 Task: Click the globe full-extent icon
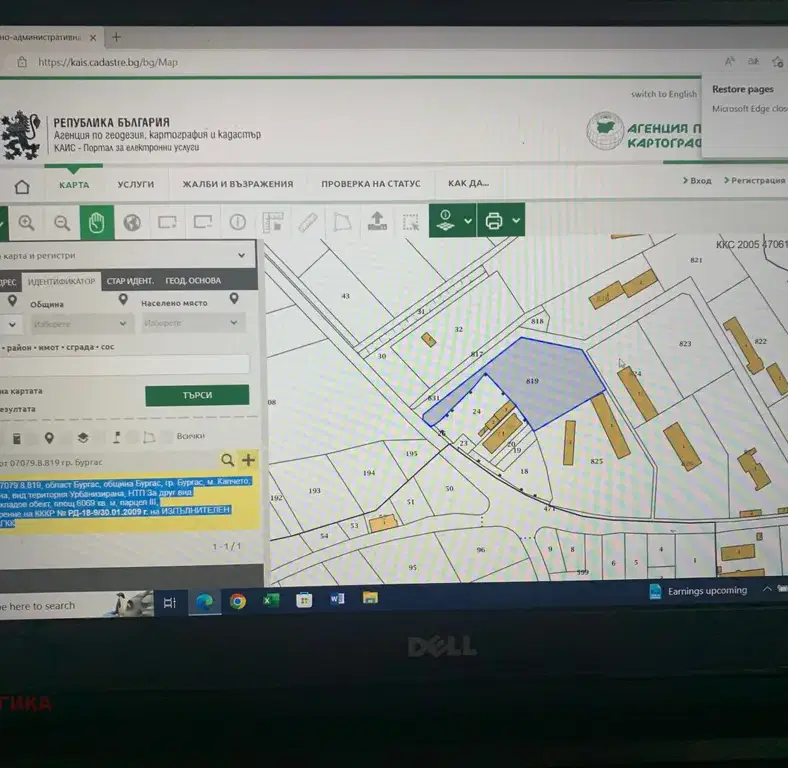point(132,222)
